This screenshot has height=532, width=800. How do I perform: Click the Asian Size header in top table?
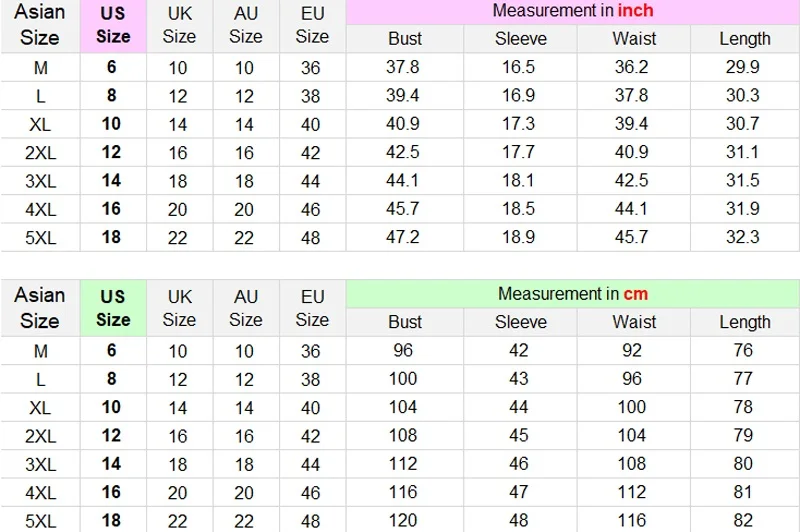point(40,26)
